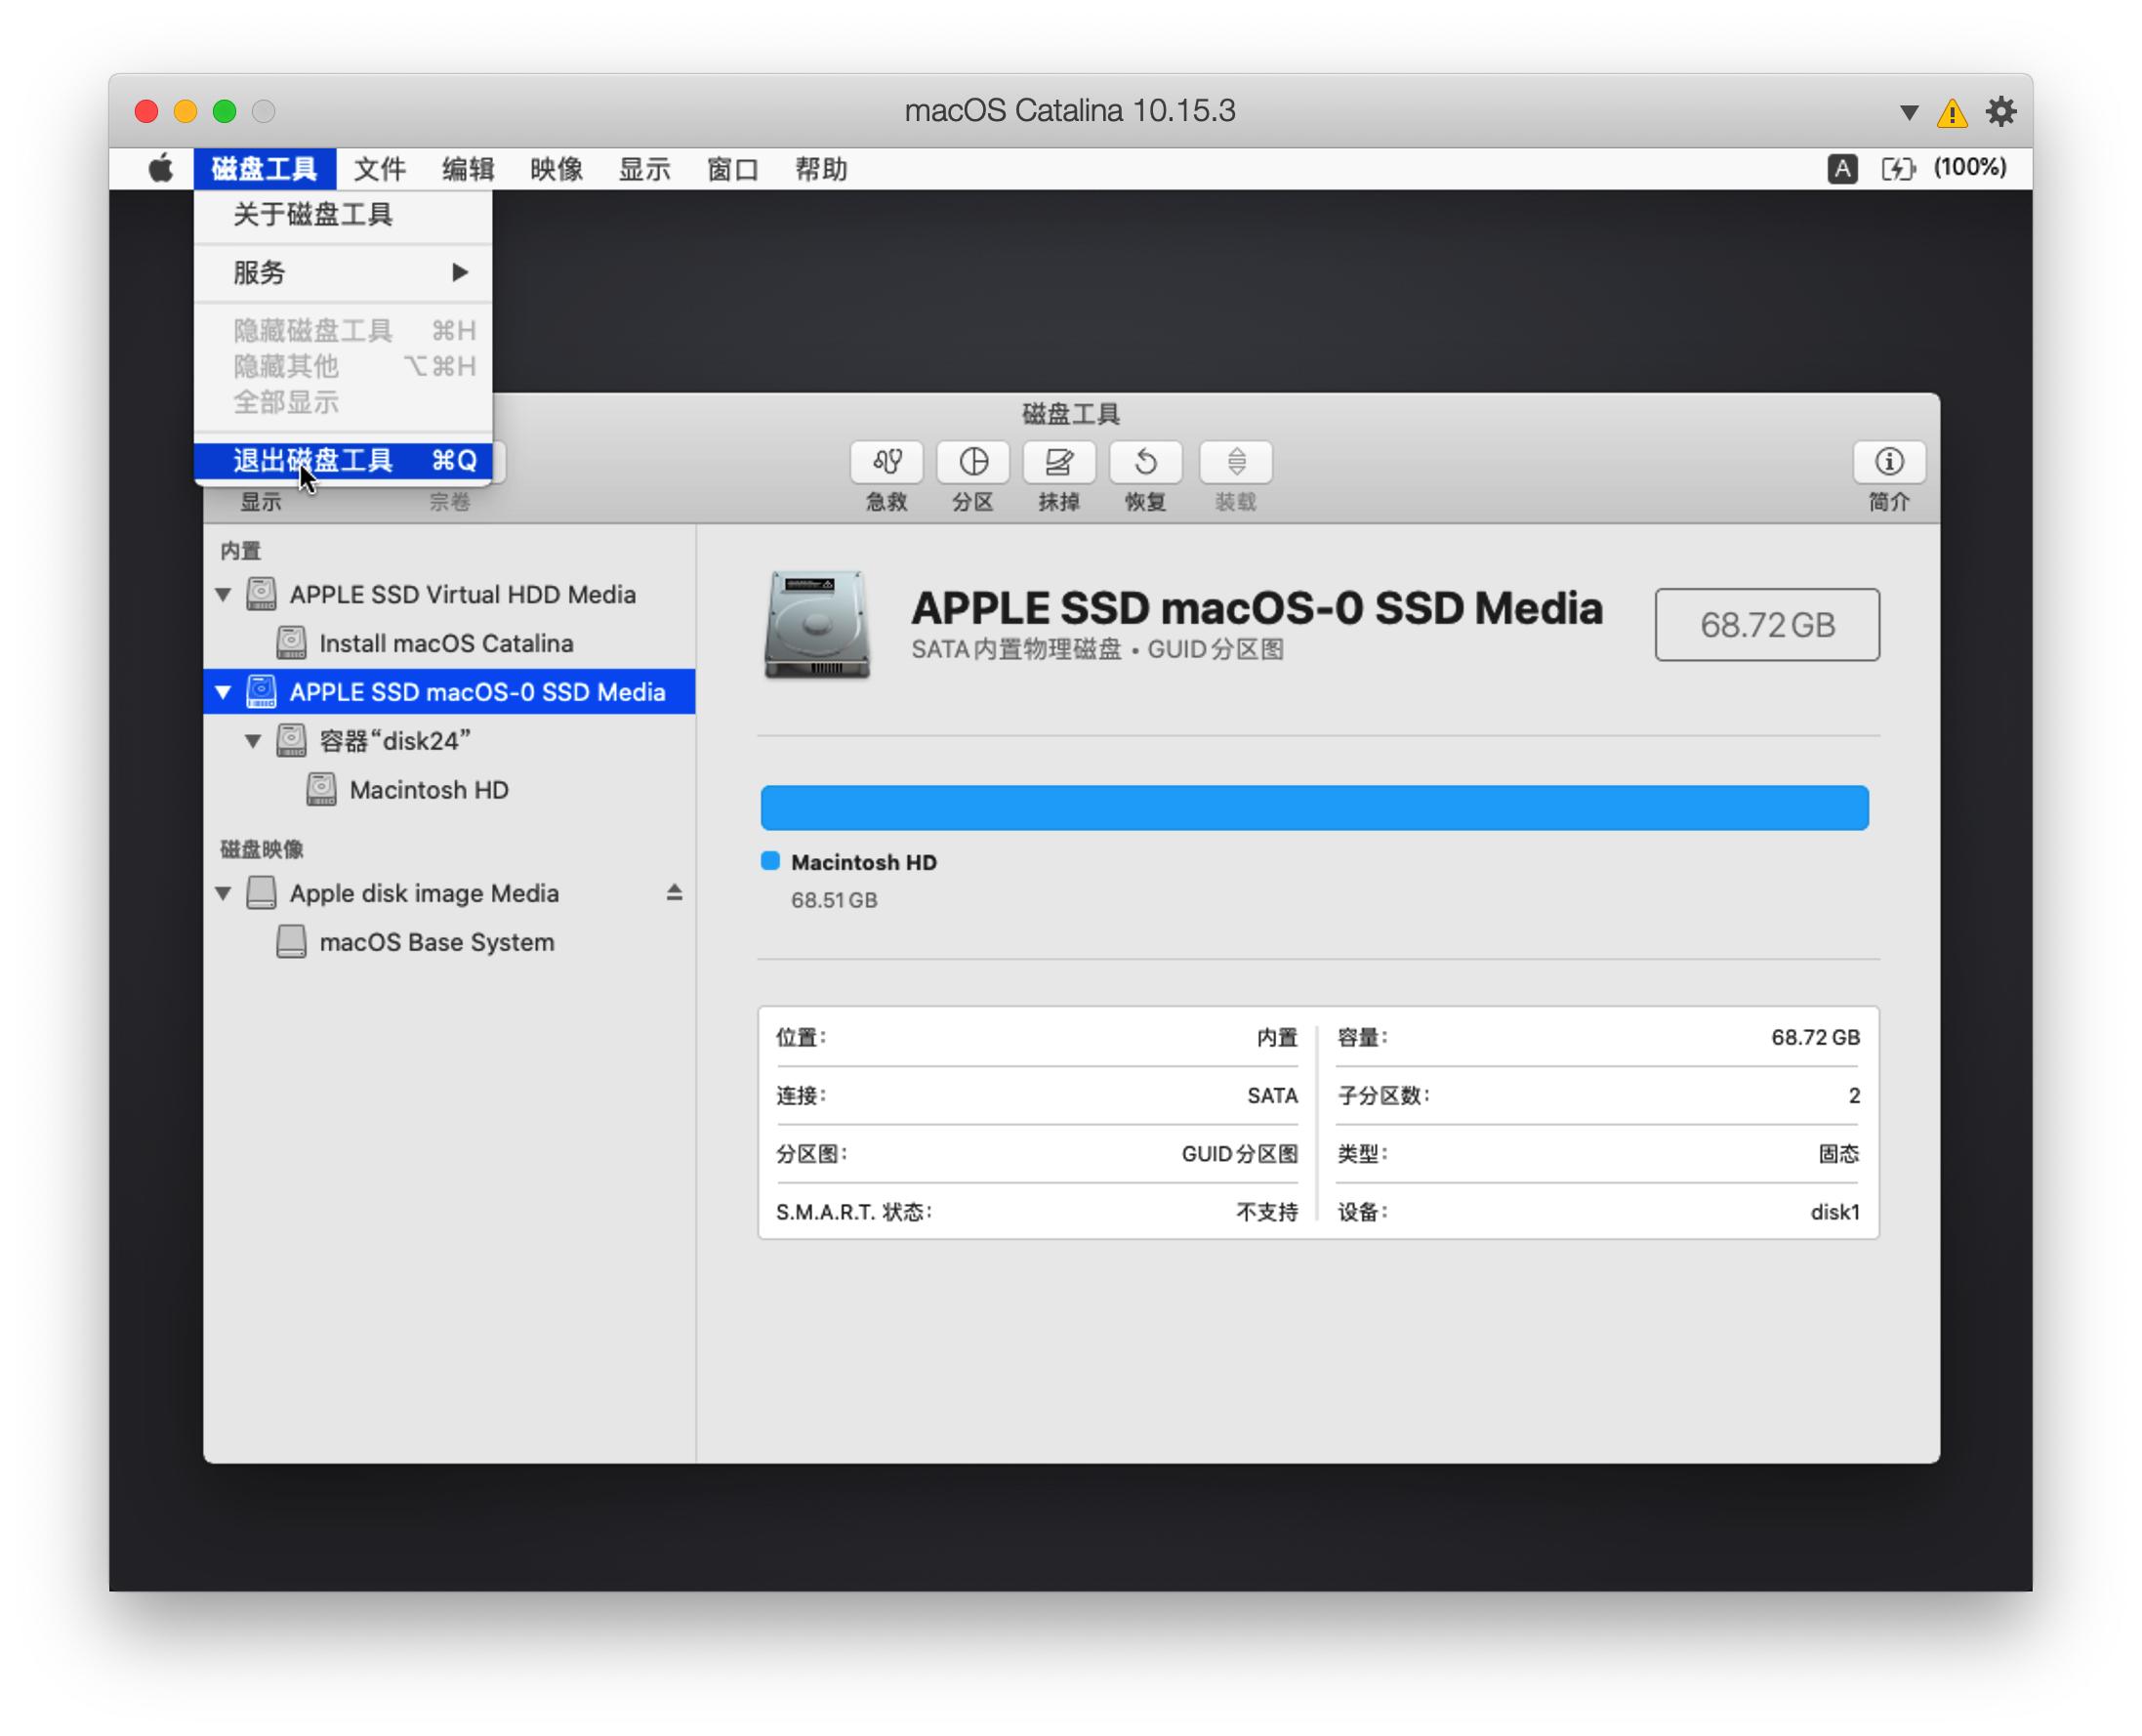2142x1736 pixels.
Task: Click the Restore (恢复) toolbar icon
Action: click(1145, 462)
